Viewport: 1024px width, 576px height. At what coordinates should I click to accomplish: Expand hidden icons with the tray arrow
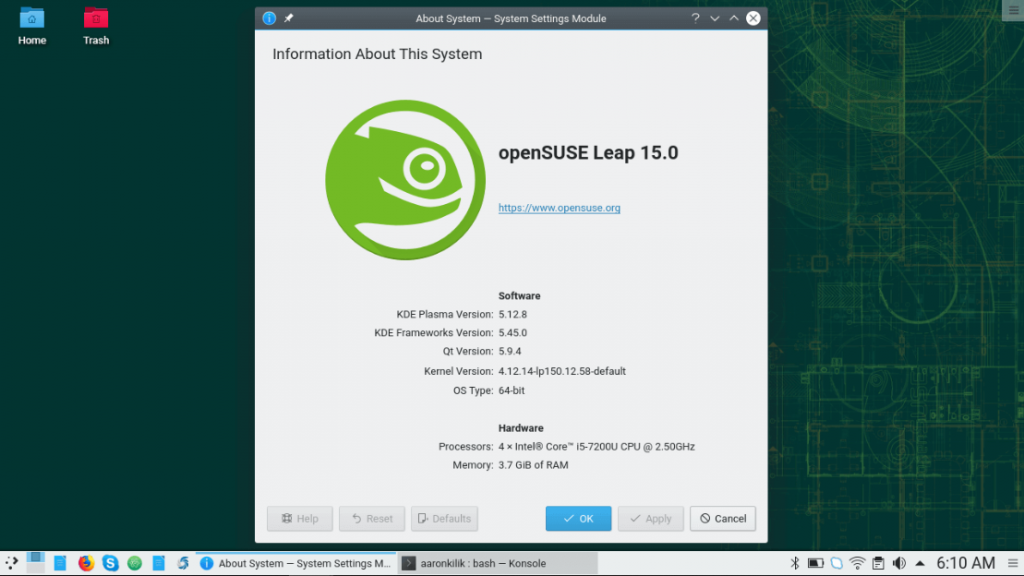click(x=921, y=563)
